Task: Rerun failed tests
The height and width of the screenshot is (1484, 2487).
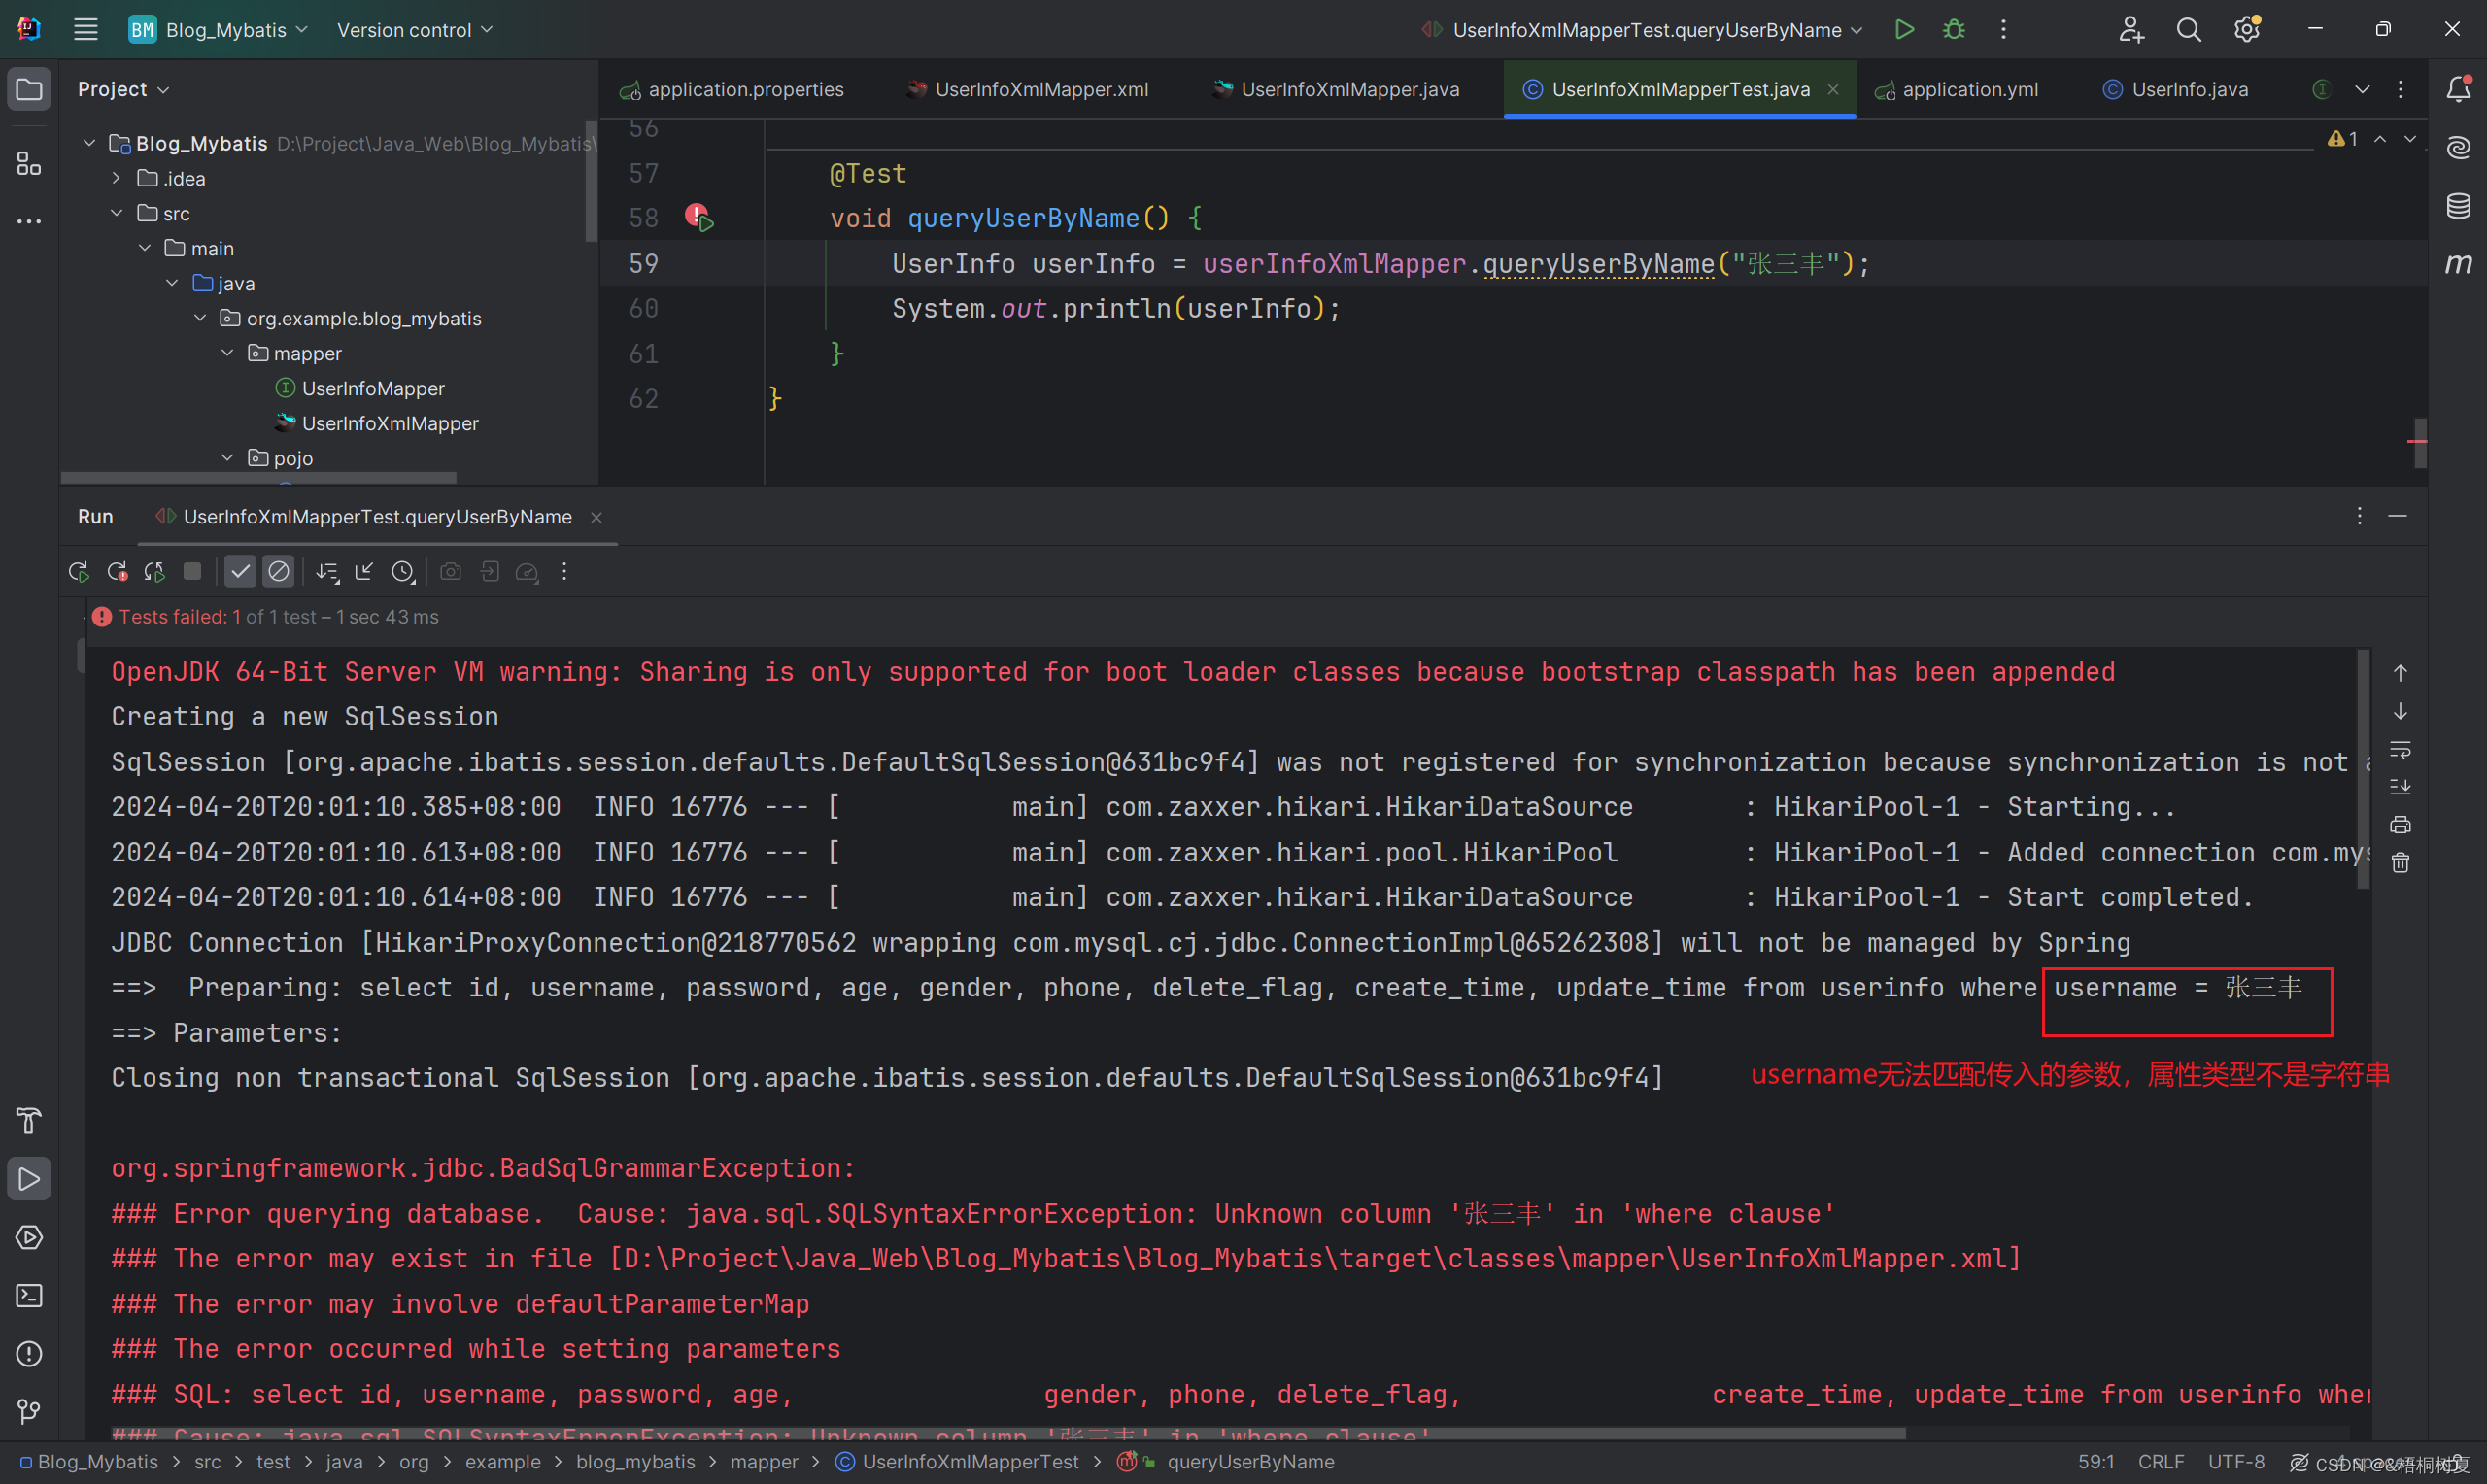Action: (x=116, y=571)
